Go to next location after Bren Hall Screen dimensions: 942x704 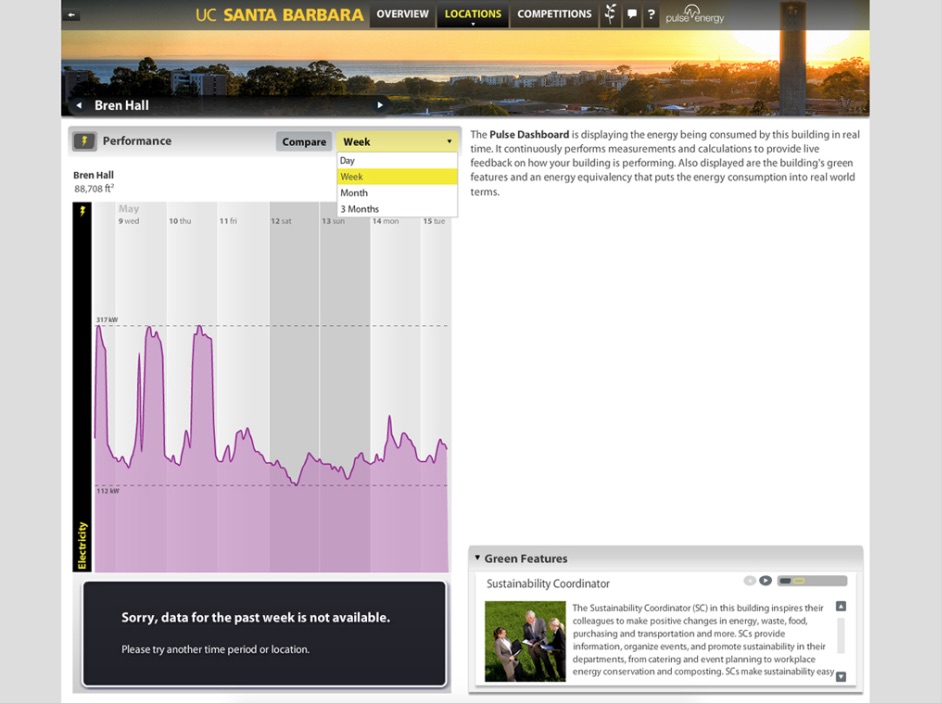(380, 105)
